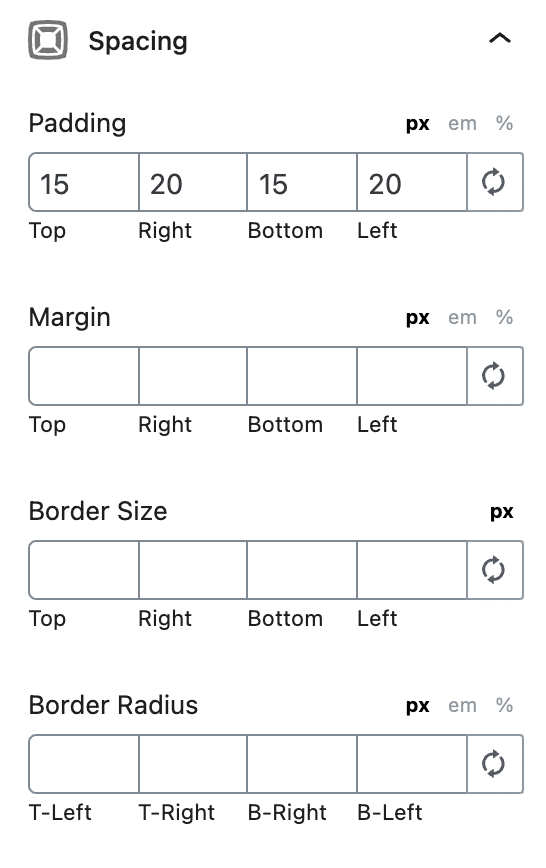Click the Padding Right field showing 20
The height and width of the screenshot is (868, 546).
[193, 182]
